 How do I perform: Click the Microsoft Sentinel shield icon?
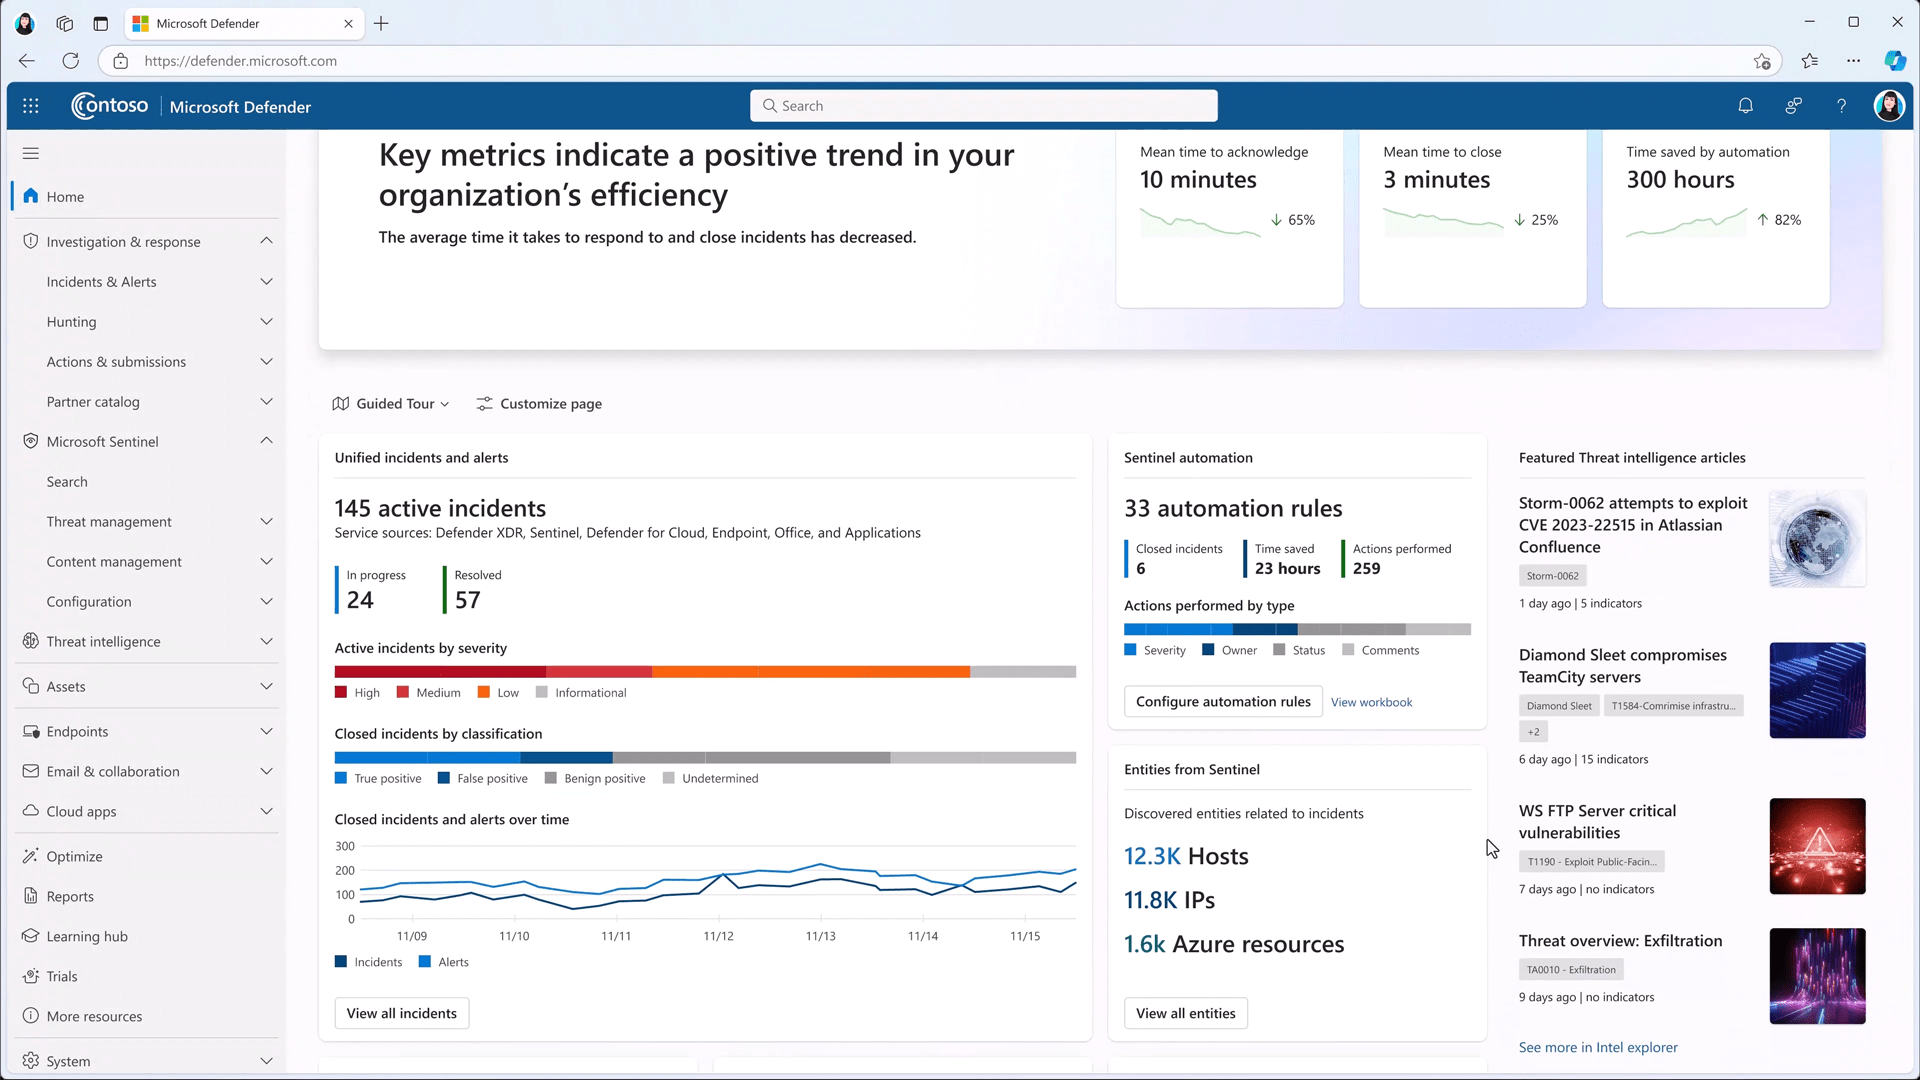click(x=31, y=441)
